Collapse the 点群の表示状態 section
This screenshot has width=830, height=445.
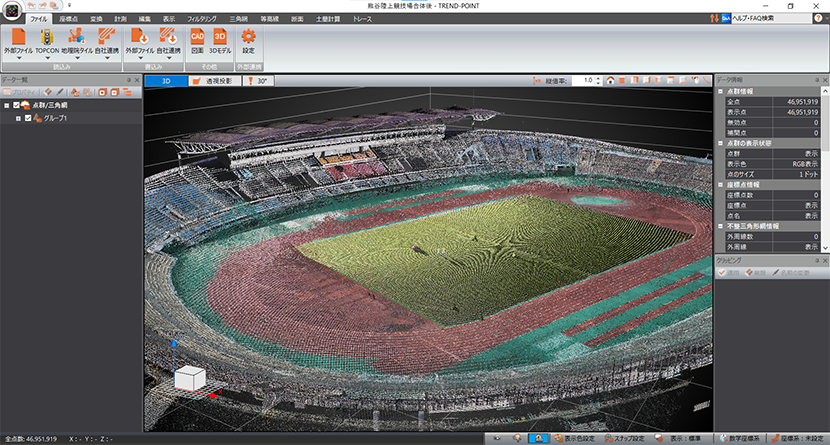(x=721, y=143)
